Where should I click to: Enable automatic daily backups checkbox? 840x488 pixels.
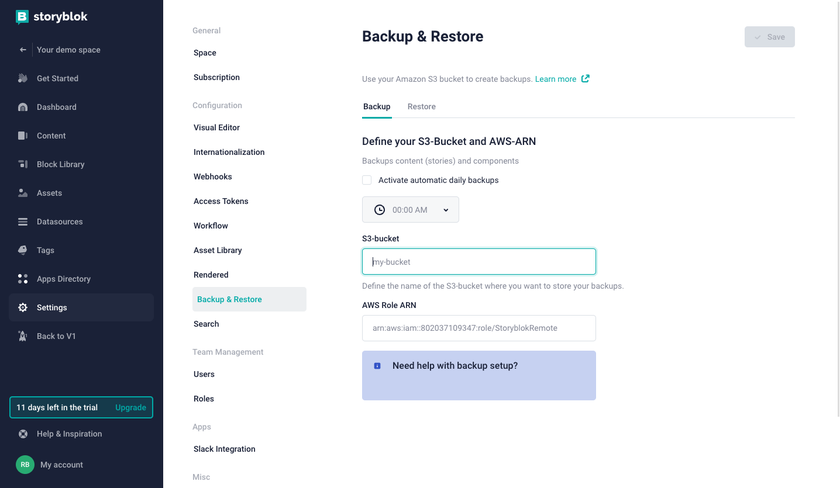click(367, 180)
